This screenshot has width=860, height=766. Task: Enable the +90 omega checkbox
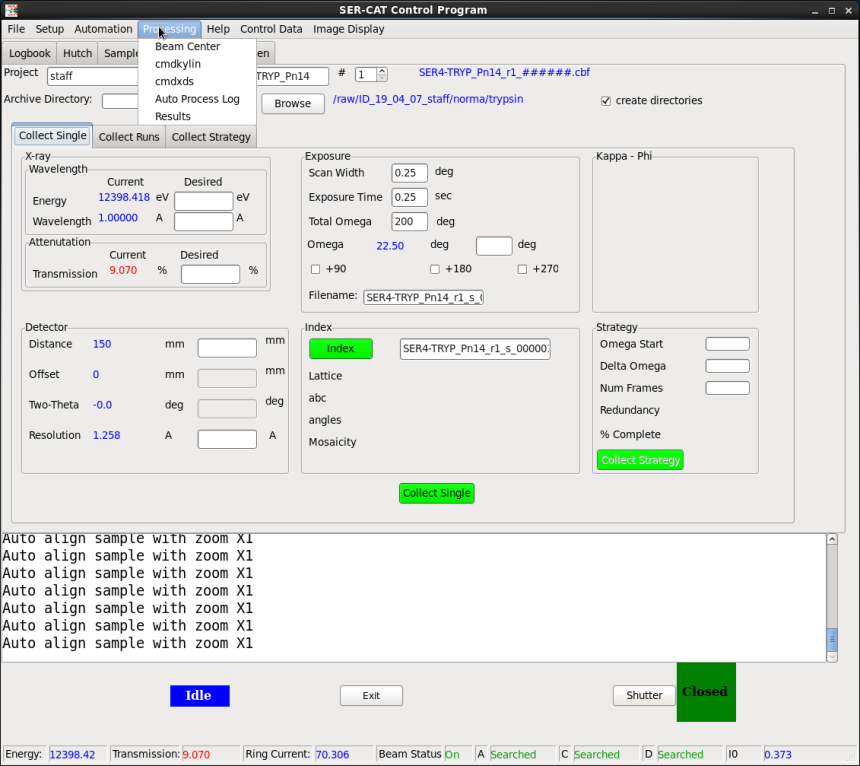[316, 269]
